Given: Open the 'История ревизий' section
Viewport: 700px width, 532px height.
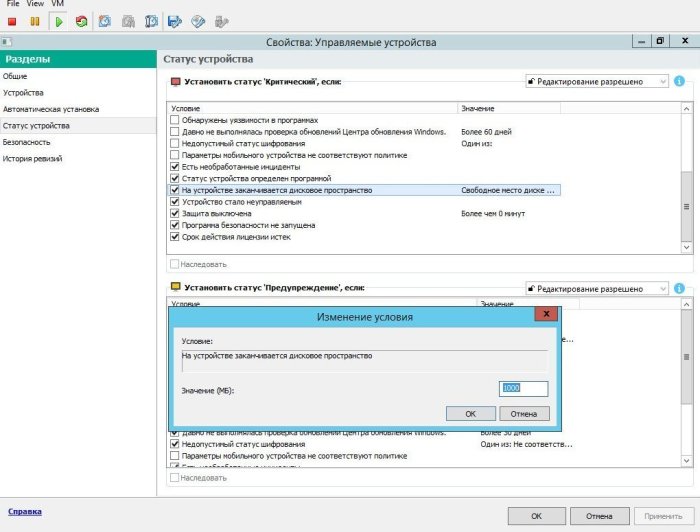Looking at the screenshot, I should pyautogui.click(x=78, y=159).
